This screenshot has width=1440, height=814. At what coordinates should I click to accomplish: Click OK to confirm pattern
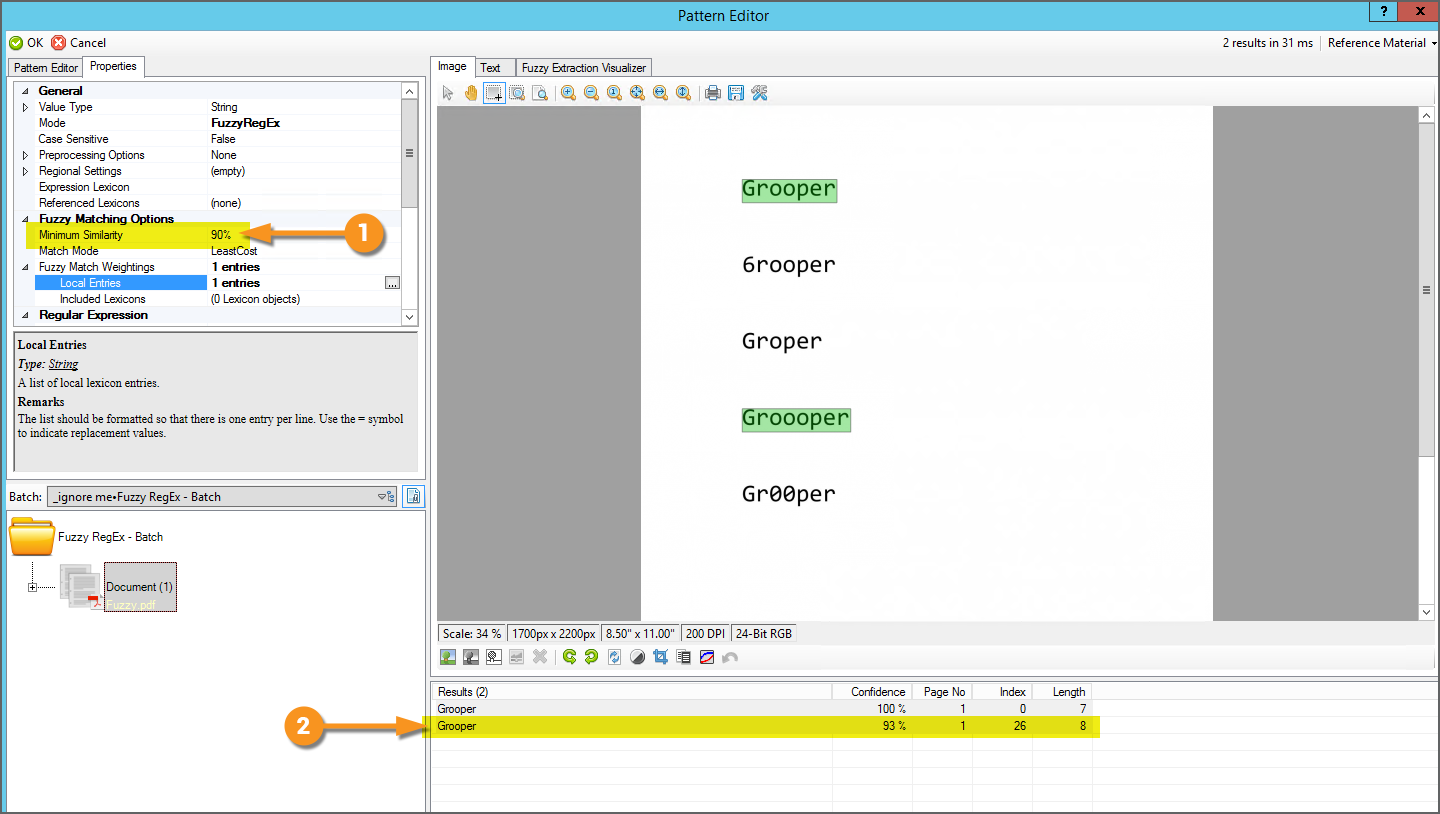point(27,43)
